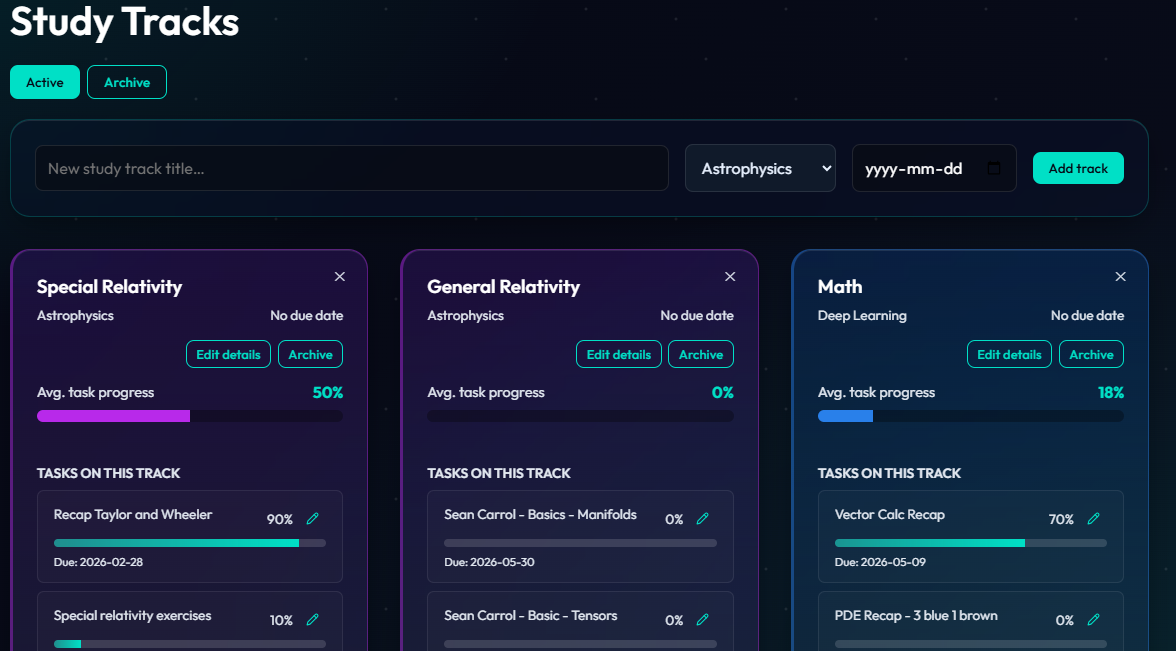
Task: Click Recap Taylor and Wheeler task name
Action: pyautogui.click(x=133, y=514)
